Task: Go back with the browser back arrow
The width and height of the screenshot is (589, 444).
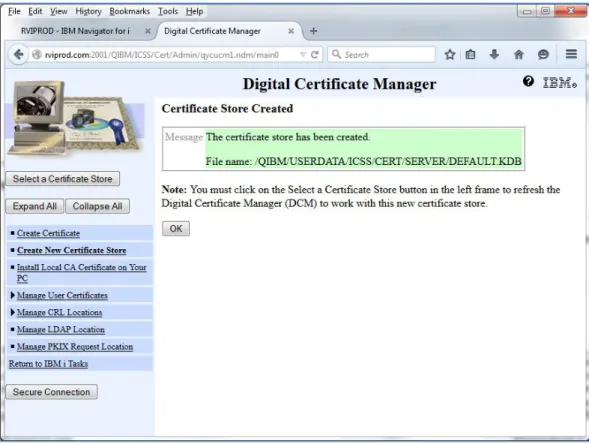Action: 18,55
